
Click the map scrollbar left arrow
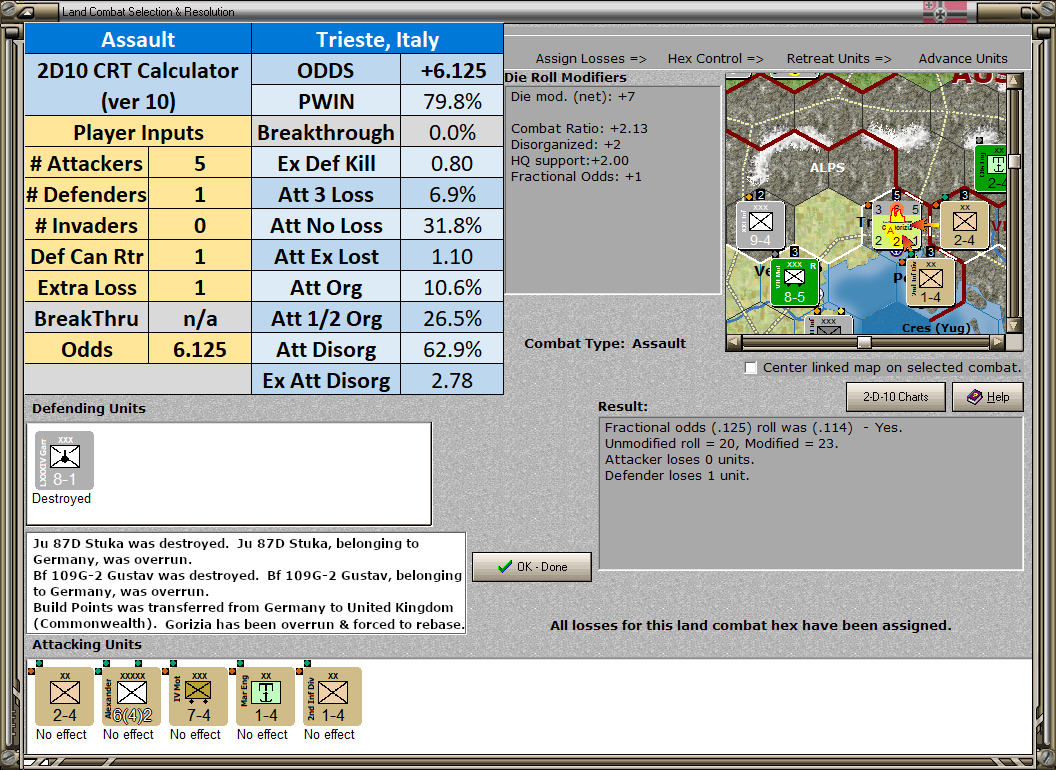(x=733, y=342)
